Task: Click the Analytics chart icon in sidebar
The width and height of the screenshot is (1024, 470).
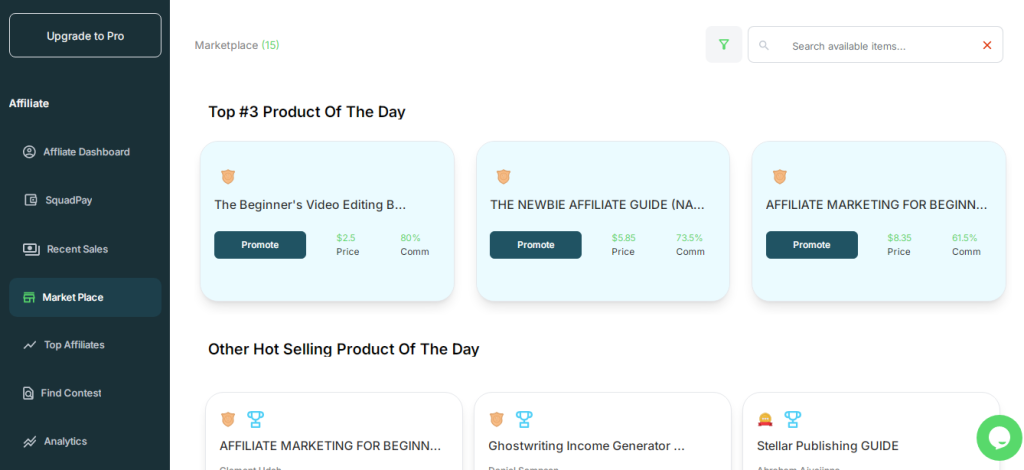Action: pyautogui.click(x=30, y=442)
